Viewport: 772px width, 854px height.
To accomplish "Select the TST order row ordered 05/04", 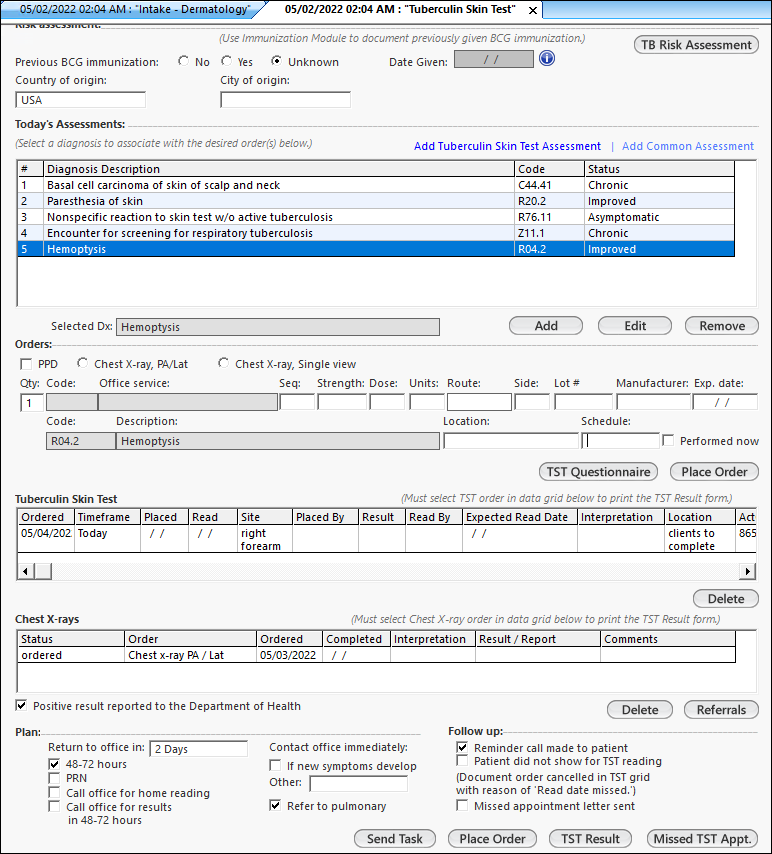I will tap(387, 539).
